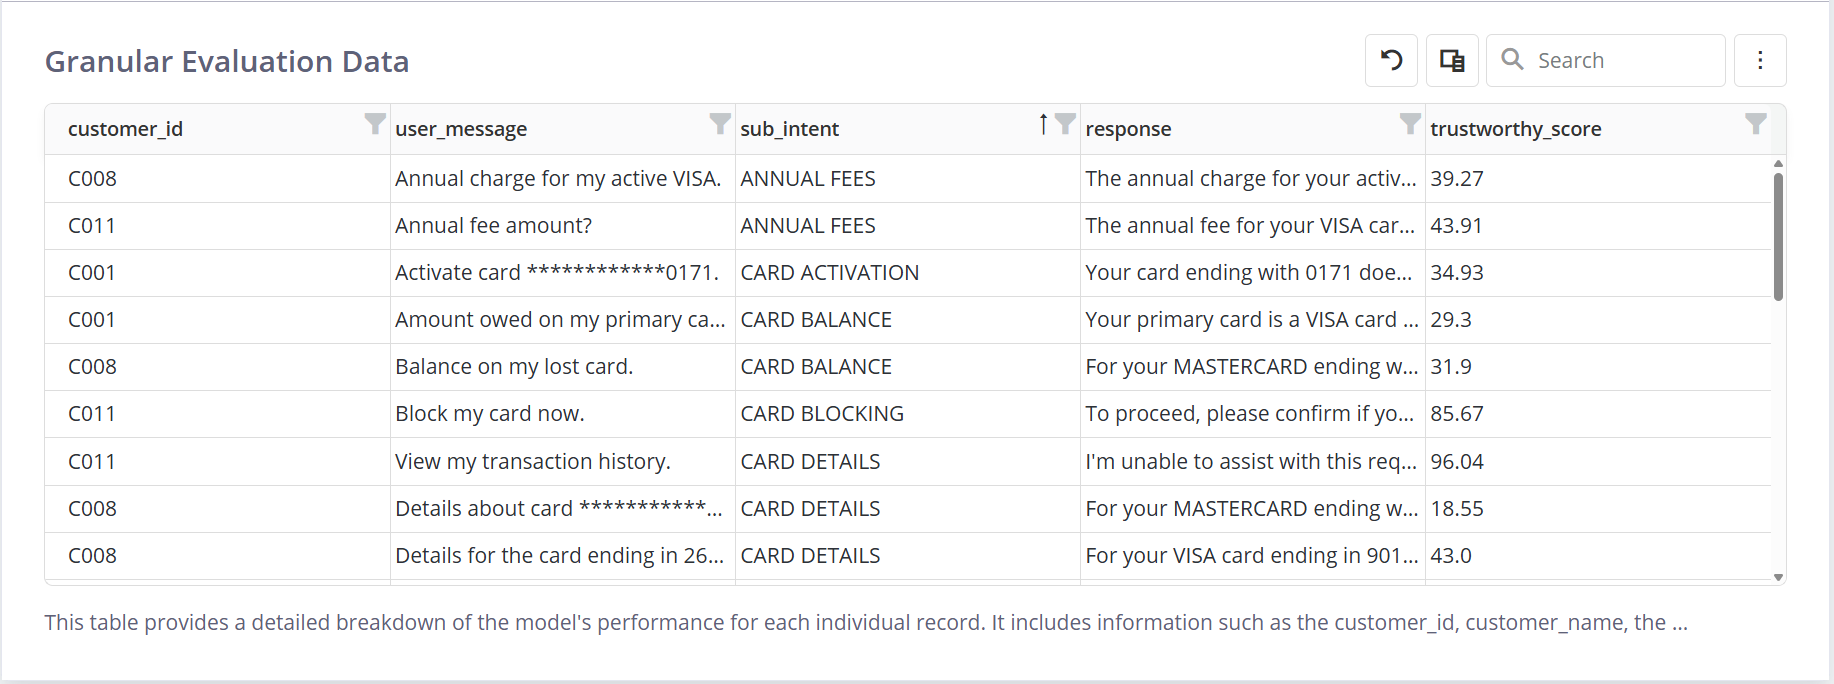Screen dimensions: 1834x684
Task: Open the column chooser icon
Action: (1452, 60)
